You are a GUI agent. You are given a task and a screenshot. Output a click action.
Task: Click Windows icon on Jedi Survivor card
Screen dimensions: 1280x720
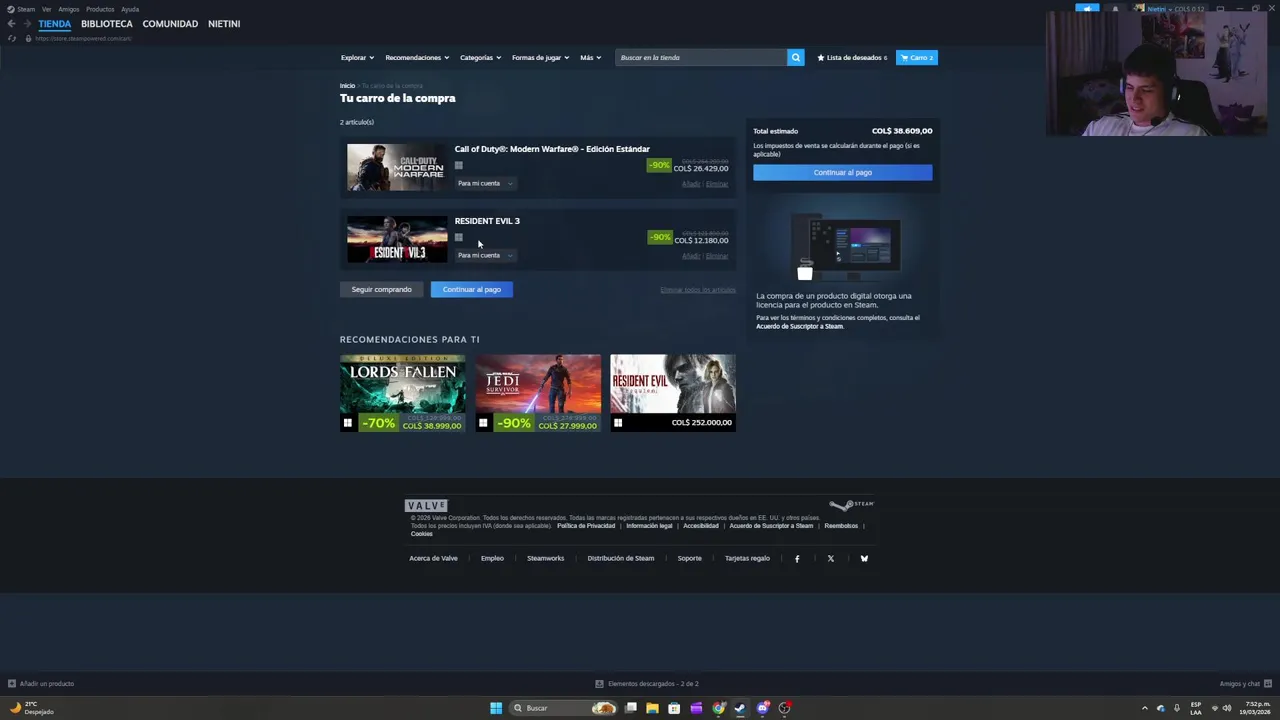[x=483, y=423]
